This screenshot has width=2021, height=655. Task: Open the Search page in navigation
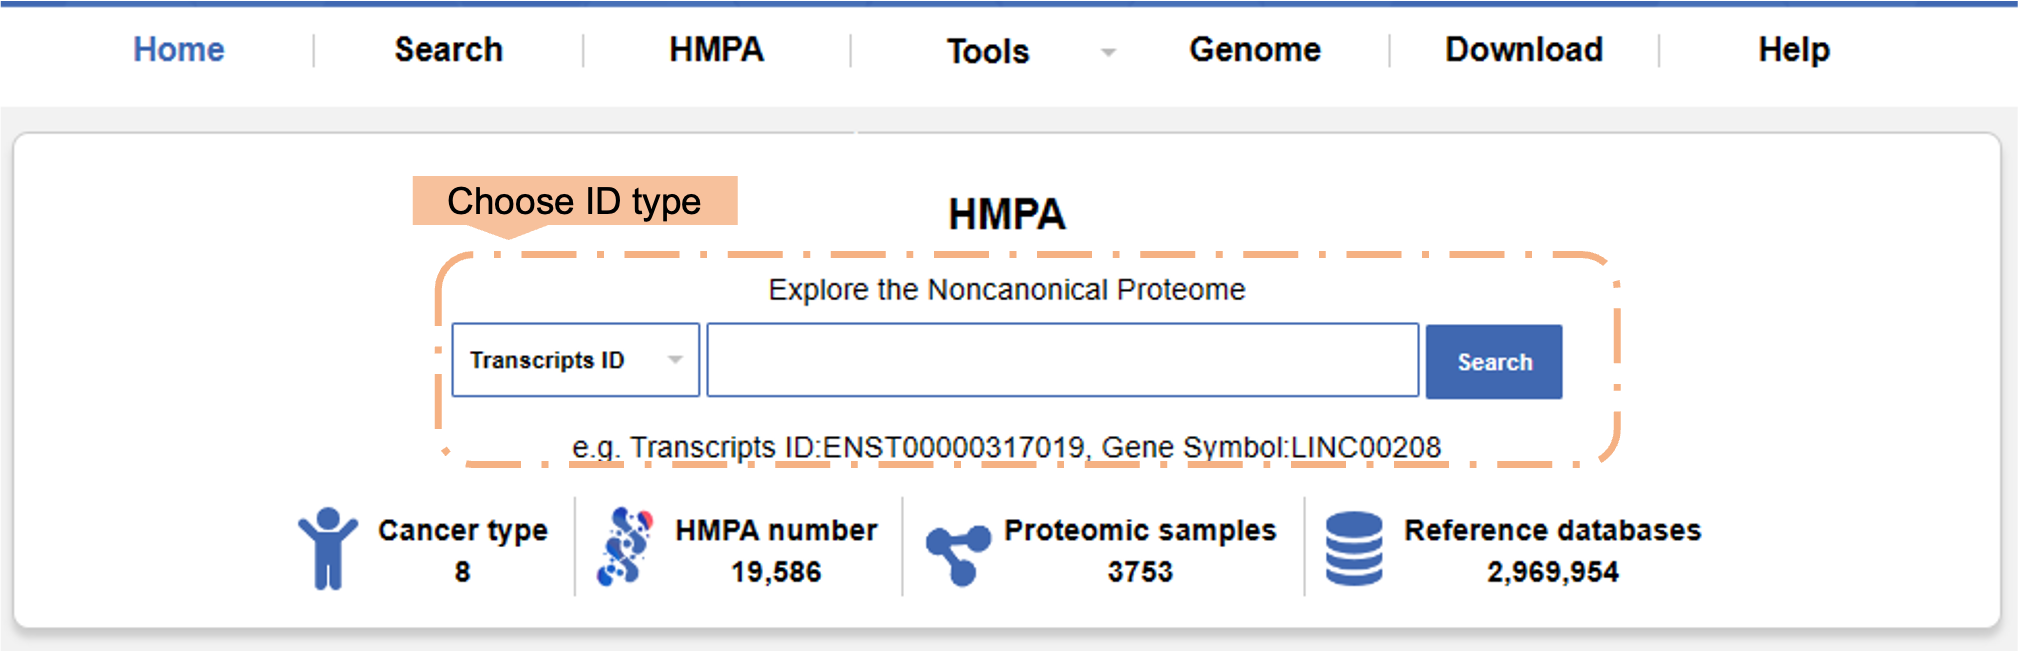(x=448, y=50)
